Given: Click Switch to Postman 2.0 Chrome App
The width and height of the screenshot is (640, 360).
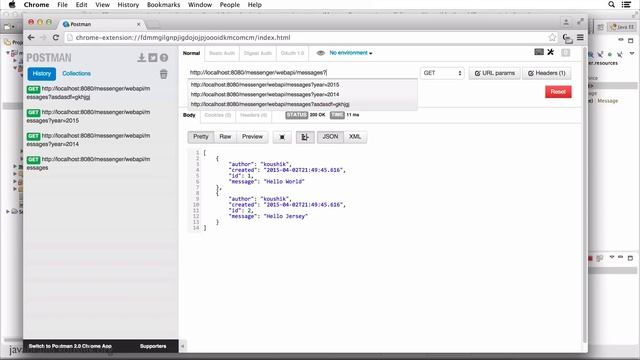Looking at the screenshot, I should (70, 346).
